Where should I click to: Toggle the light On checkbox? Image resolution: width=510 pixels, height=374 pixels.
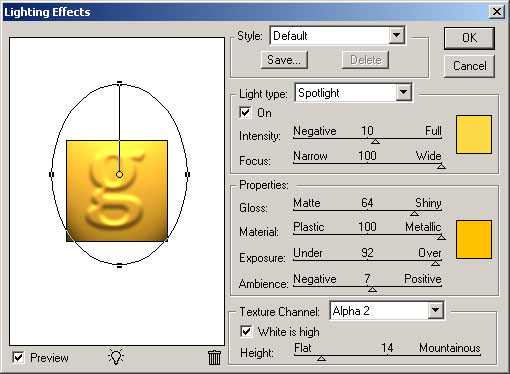click(x=245, y=112)
